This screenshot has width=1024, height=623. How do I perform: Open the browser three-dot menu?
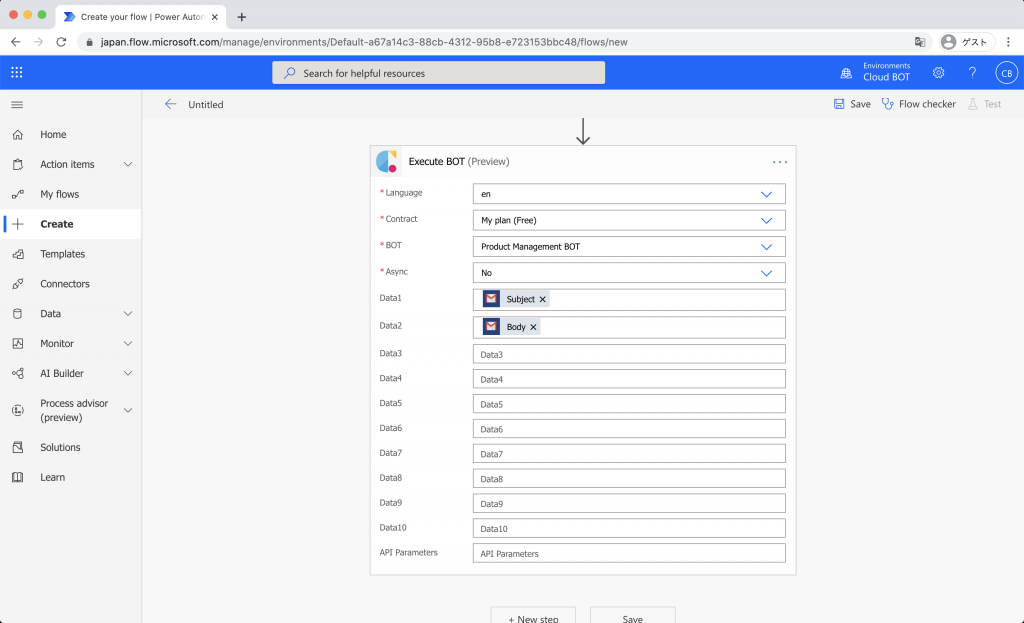pos(1008,42)
